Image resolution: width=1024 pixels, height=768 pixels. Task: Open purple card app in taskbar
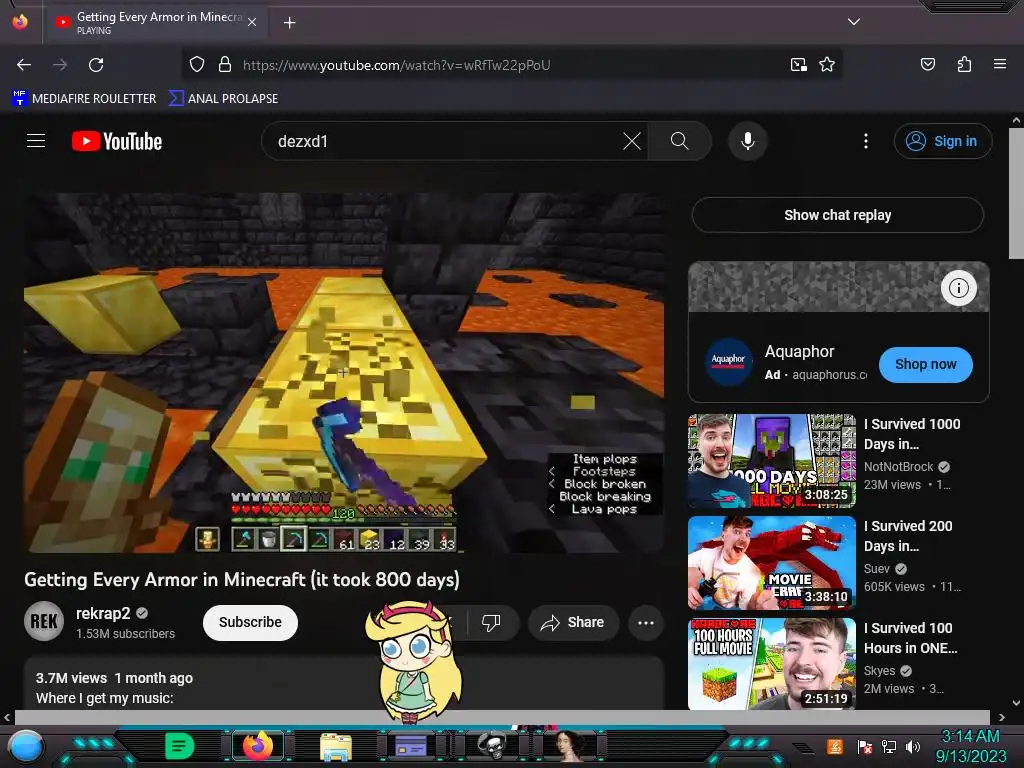click(x=411, y=746)
